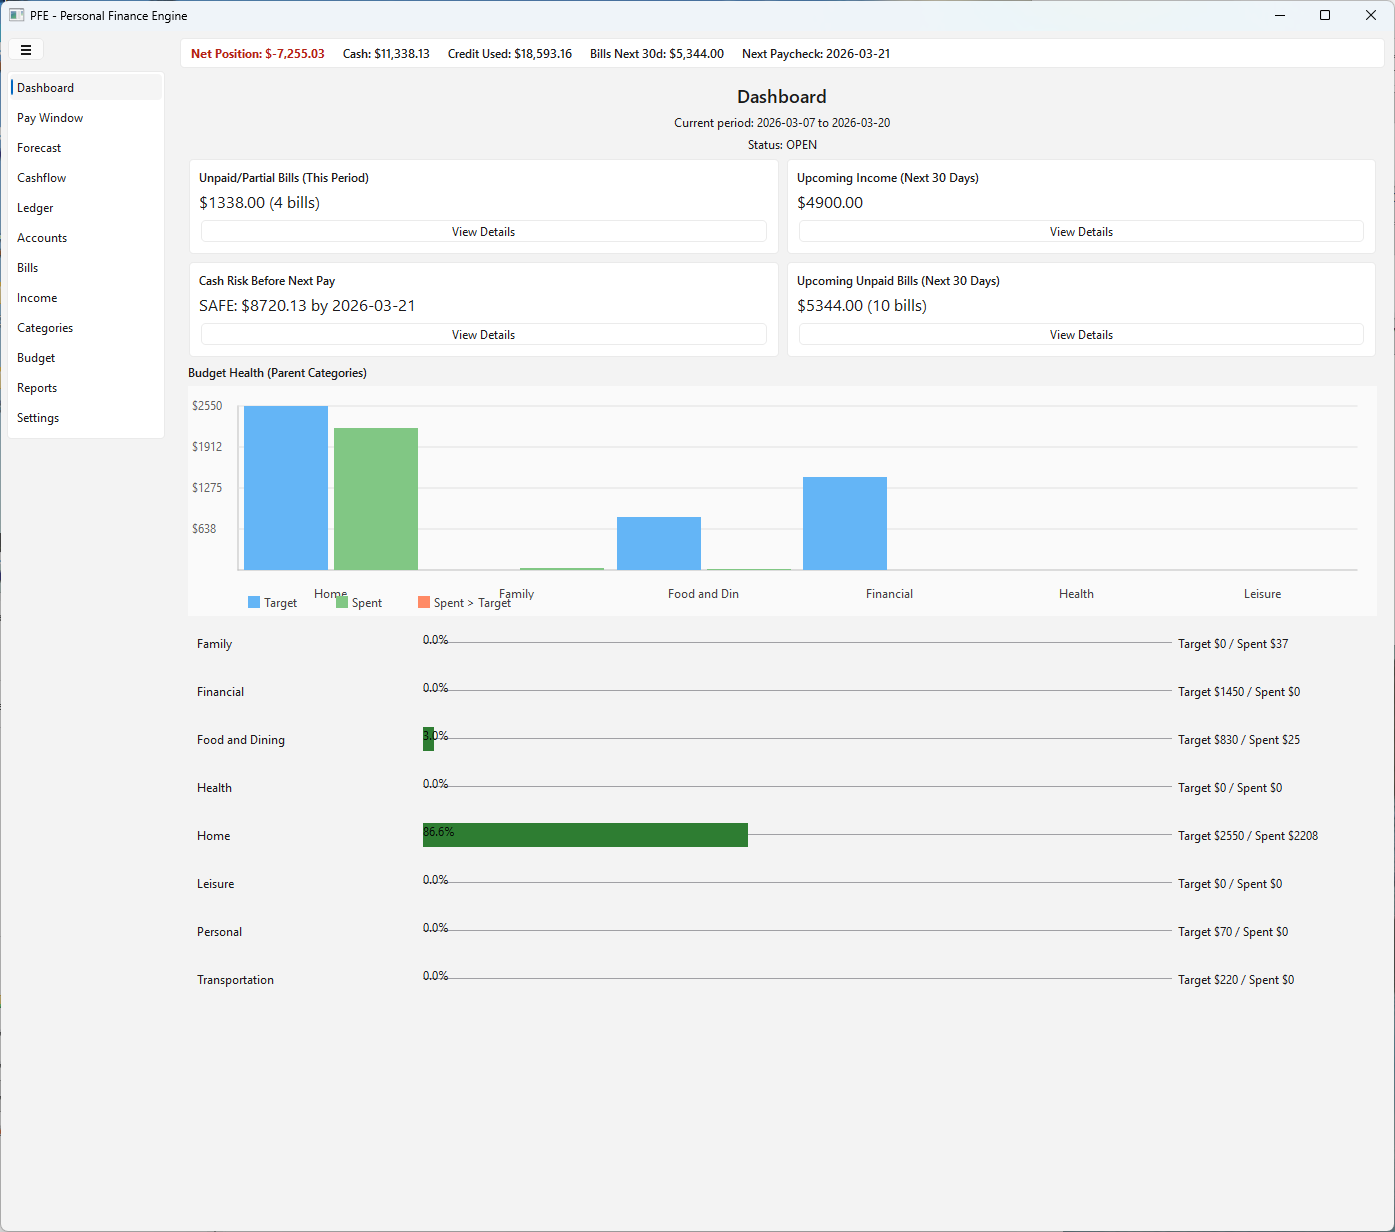1395x1232 pixels.
Task: Select Categories from the sidebar
Action: coord(45,327)
